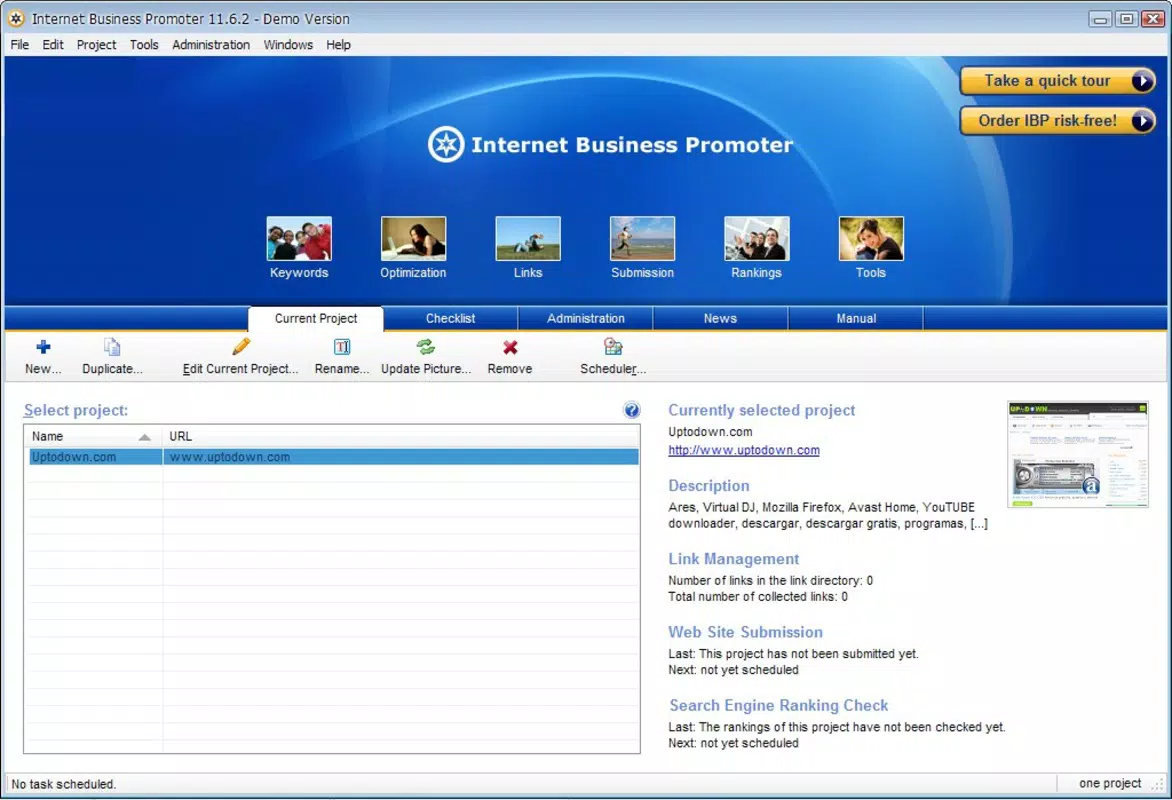Screen dimensions: 1172x800
Task: Open the Help menu
Action: (338, 45)
